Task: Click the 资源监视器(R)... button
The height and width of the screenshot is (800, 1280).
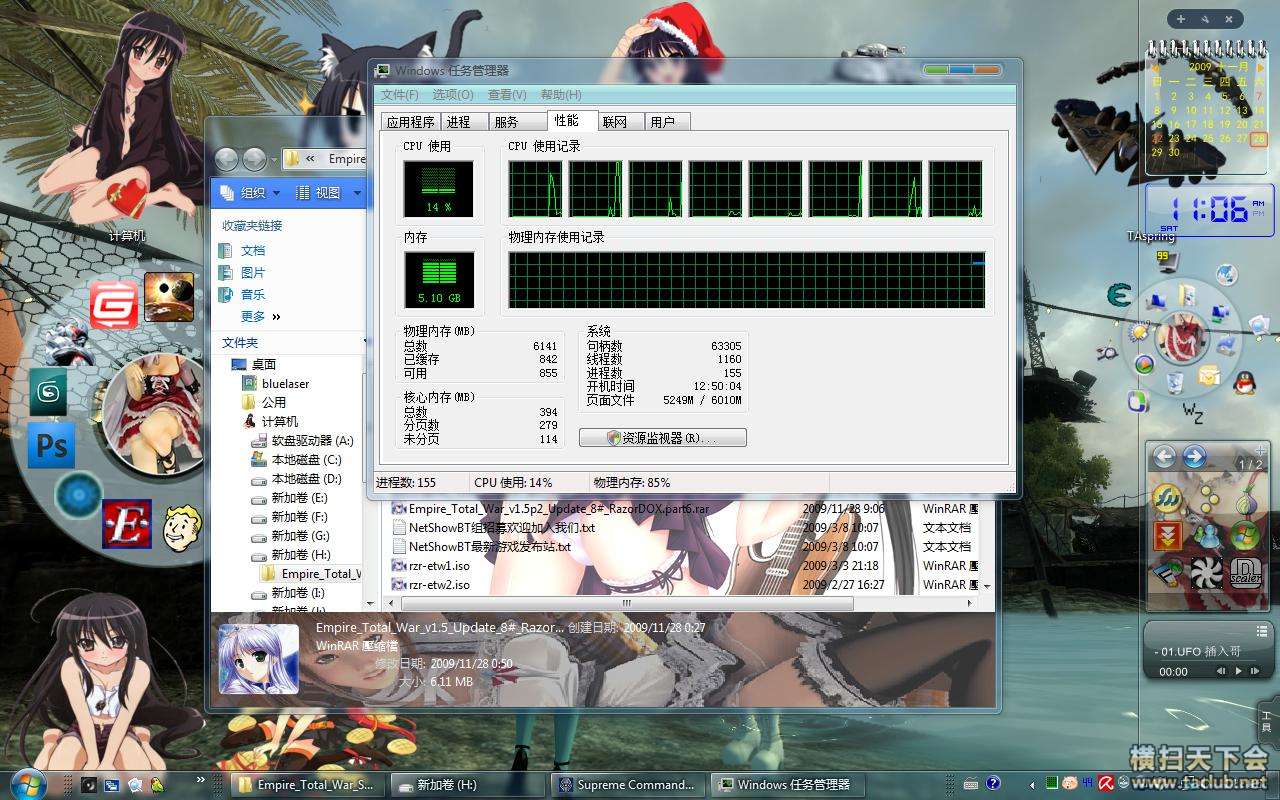Action: click(x=662, y=438)
